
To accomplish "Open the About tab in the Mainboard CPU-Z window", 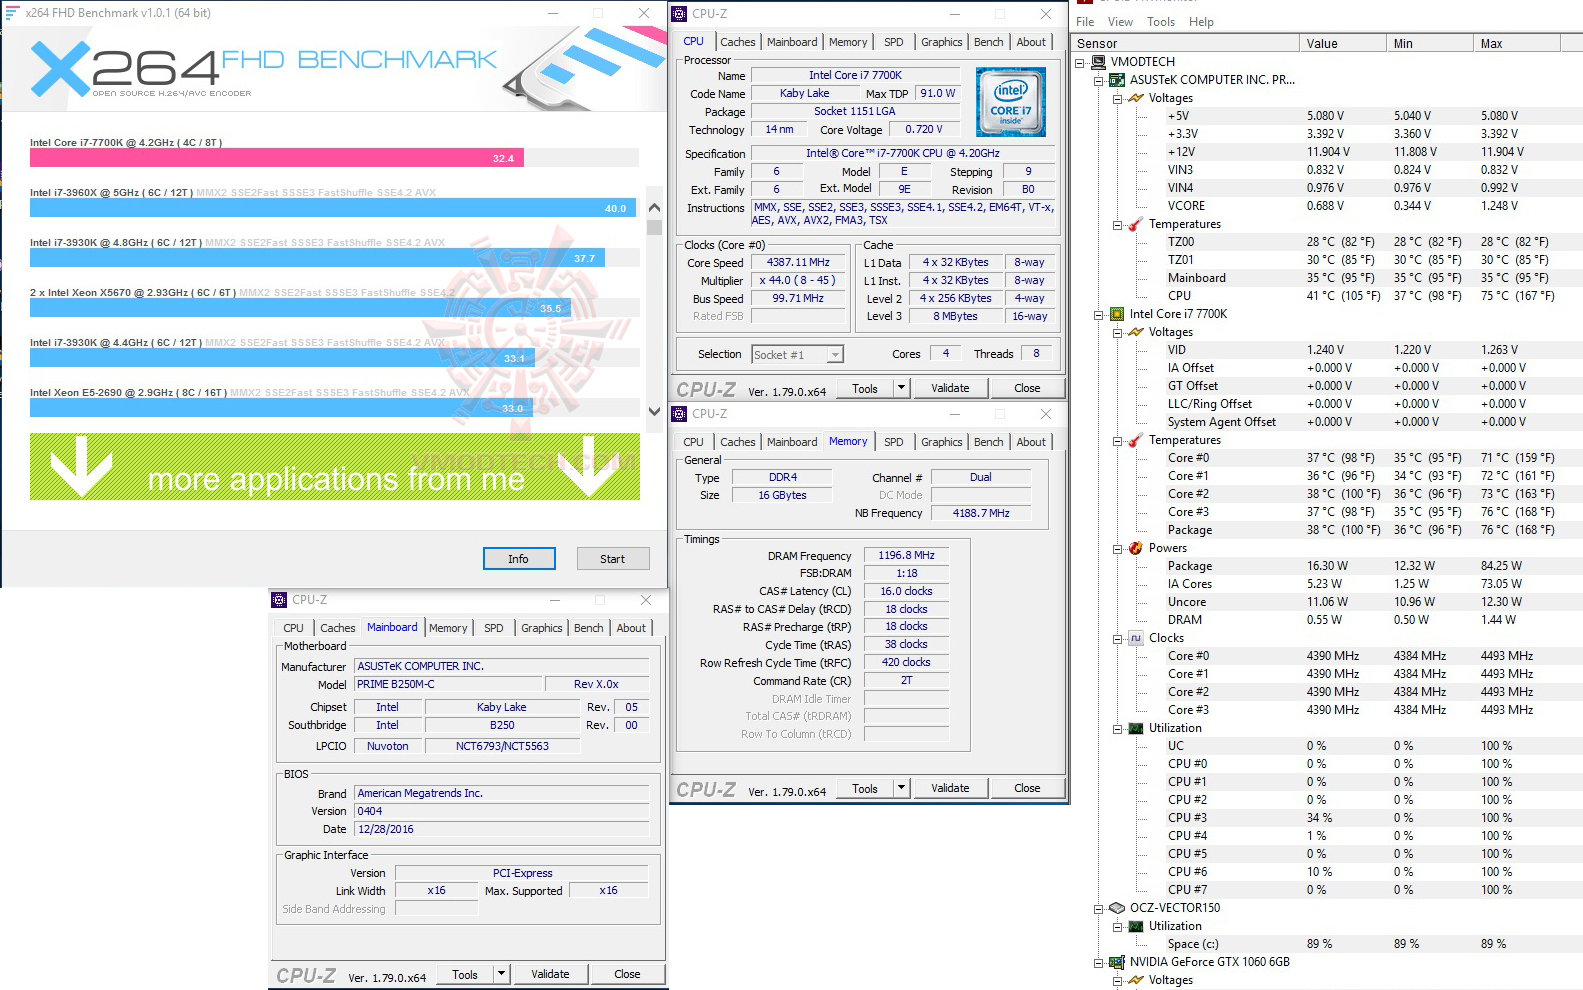I will coord(631,628).
